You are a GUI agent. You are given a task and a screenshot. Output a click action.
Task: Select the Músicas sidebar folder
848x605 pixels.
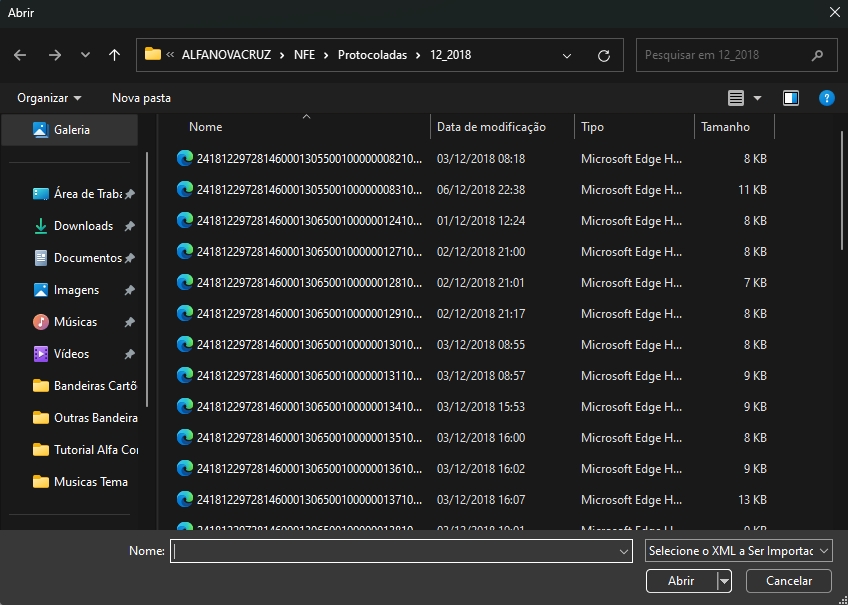(75, 322)
